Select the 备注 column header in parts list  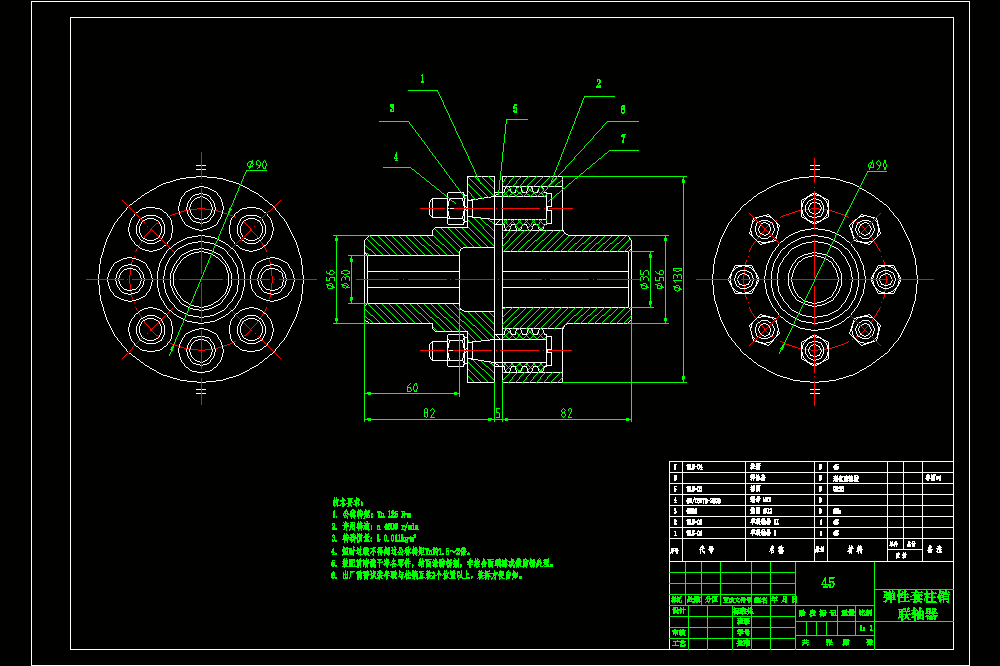(x=935, y=549)
